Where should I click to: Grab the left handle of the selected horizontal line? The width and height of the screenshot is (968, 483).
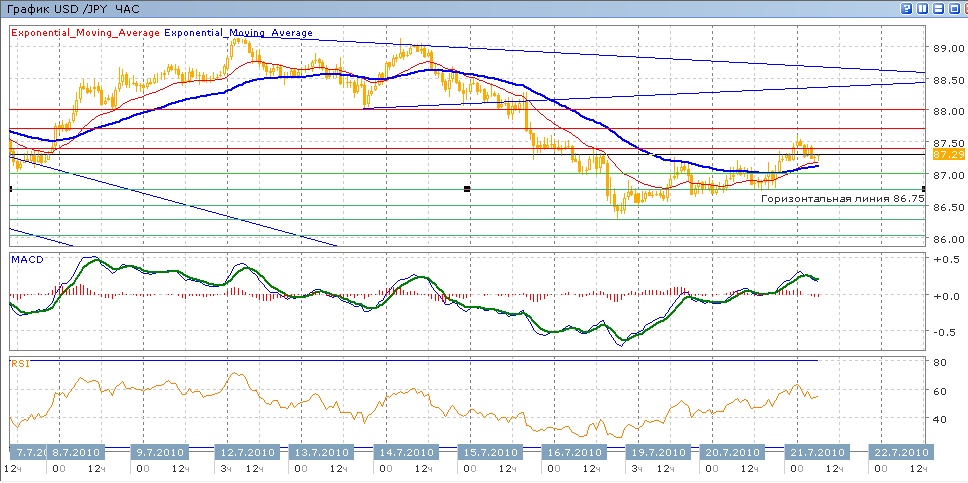click(x=11, y=189)
